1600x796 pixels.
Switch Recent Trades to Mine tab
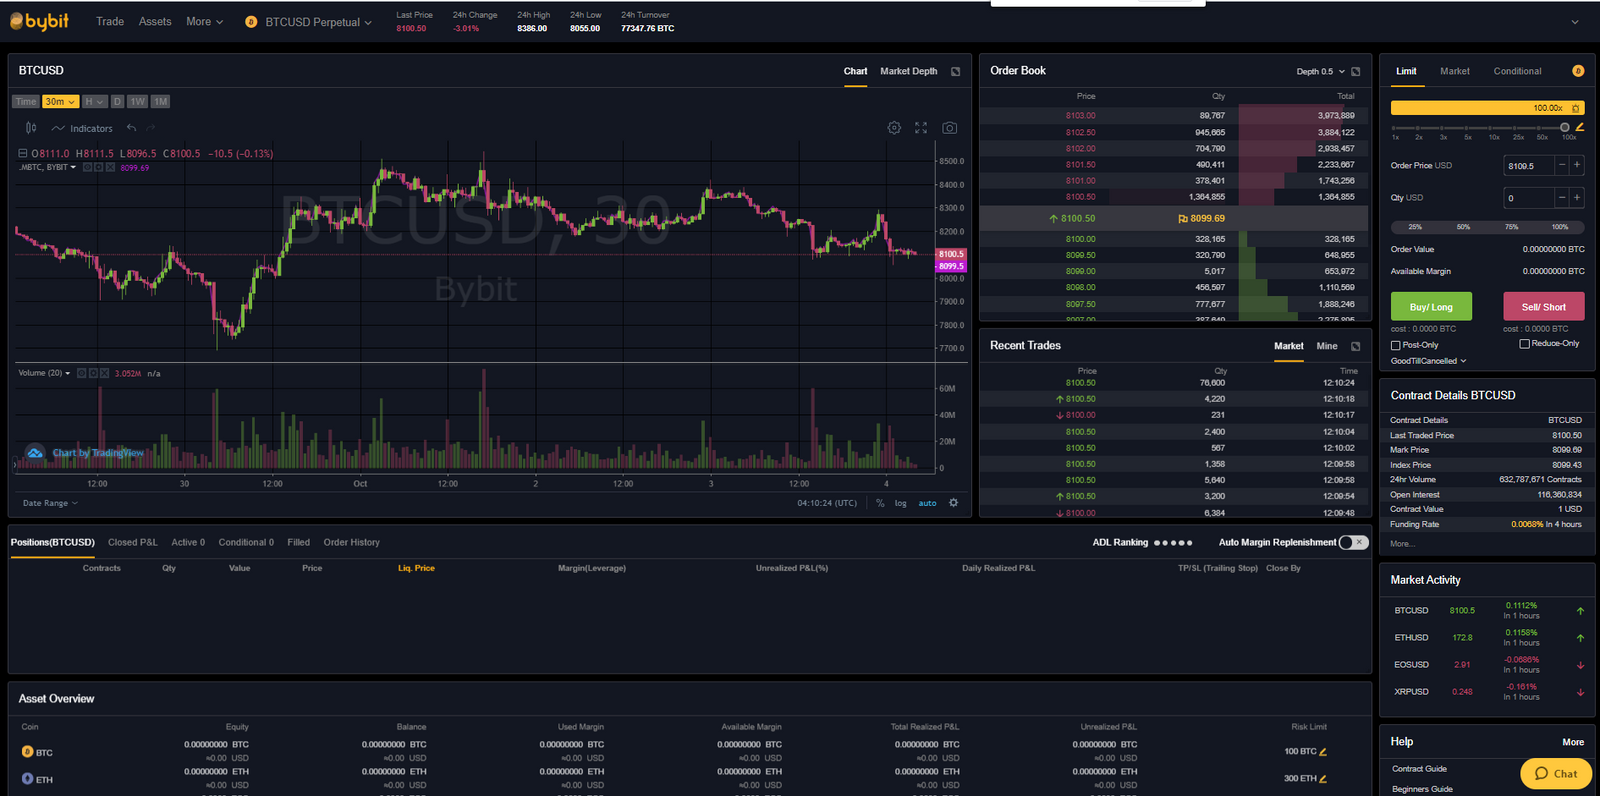[x=1326, y=346]
